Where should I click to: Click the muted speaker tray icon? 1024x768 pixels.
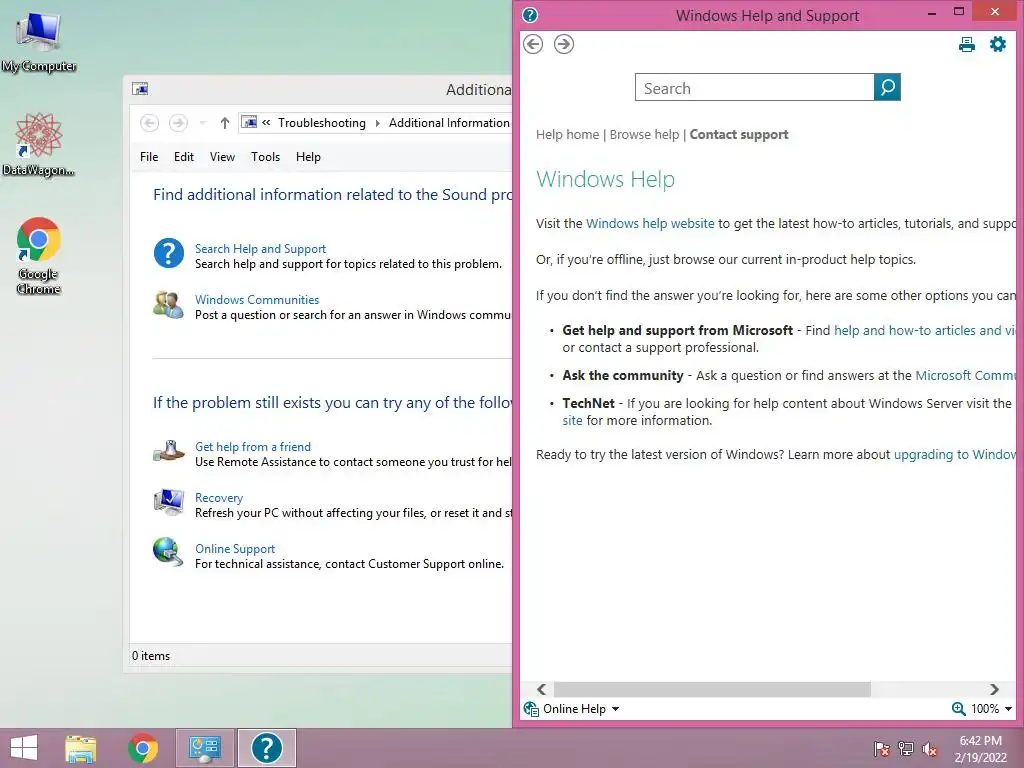(x=930, y=748)
